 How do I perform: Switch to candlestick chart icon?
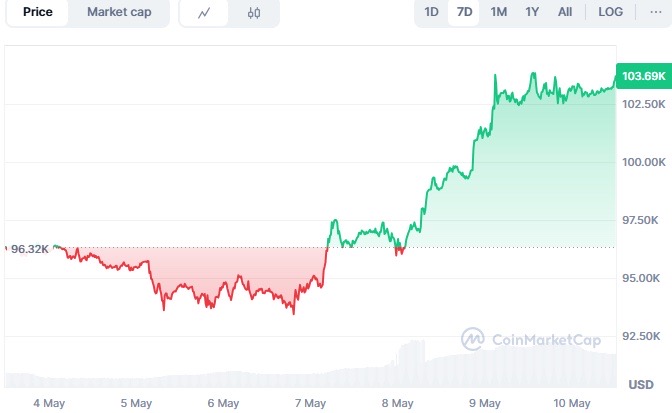click(x=254, y=13)
